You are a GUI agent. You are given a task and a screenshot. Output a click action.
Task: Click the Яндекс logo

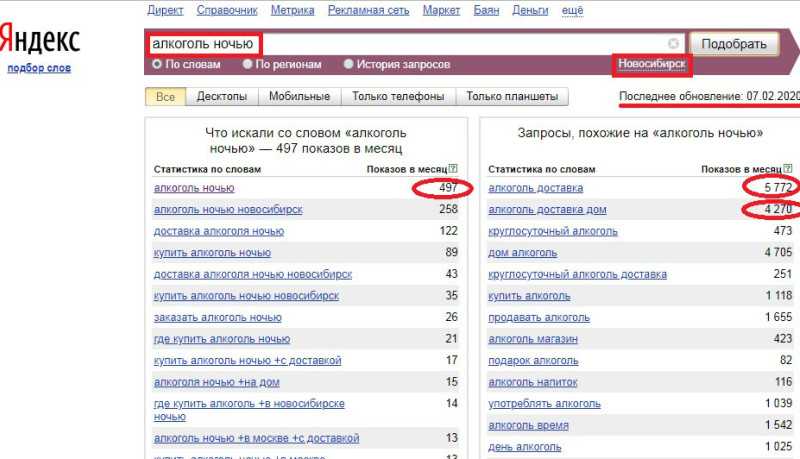tap(40, 40)
